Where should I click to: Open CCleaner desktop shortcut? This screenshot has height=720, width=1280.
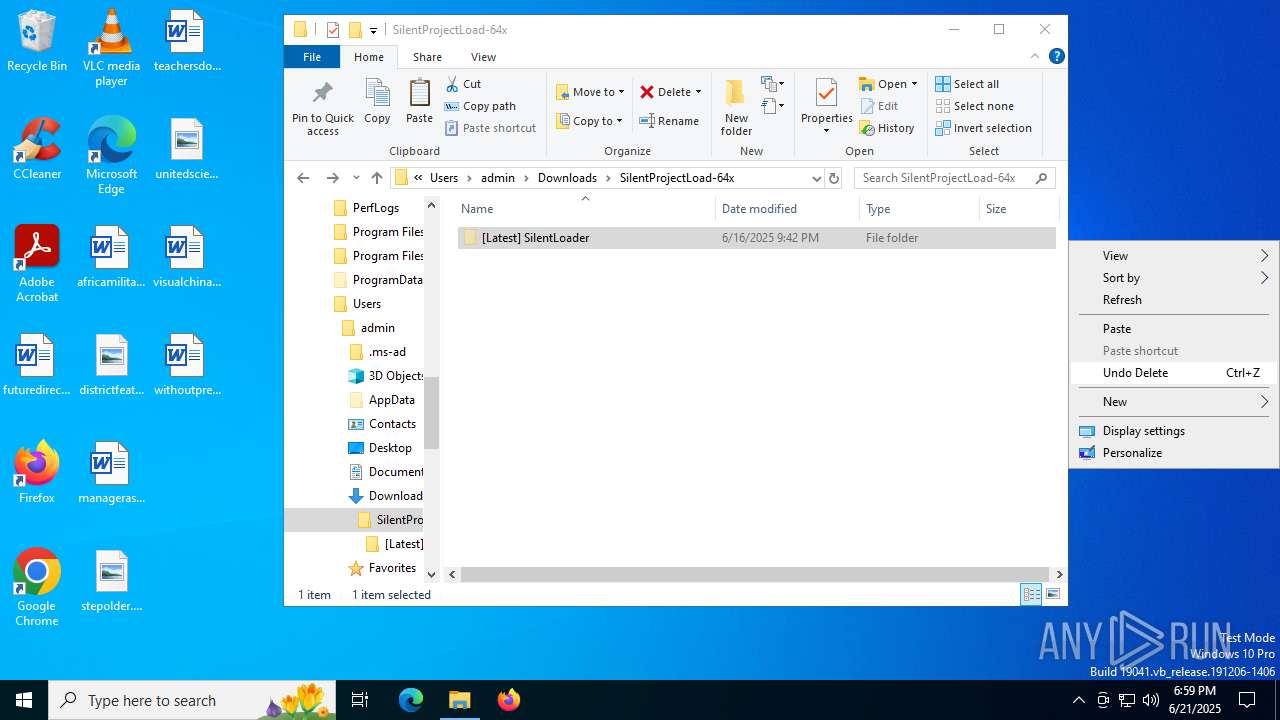pyautogui.click(x=37, y=149)
